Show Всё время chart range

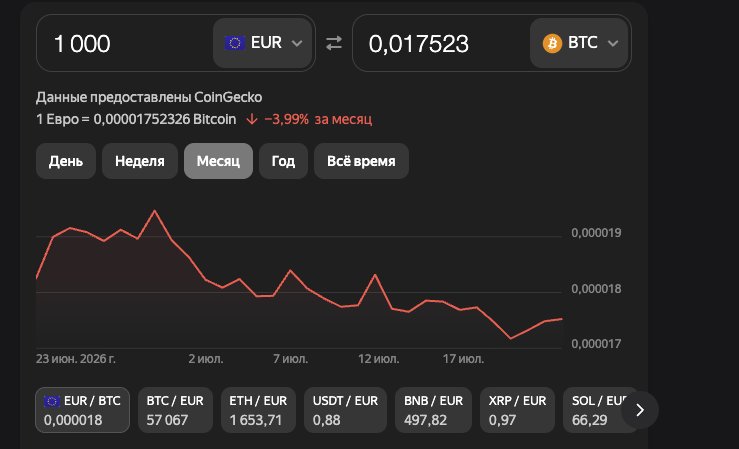pos(361,161)
